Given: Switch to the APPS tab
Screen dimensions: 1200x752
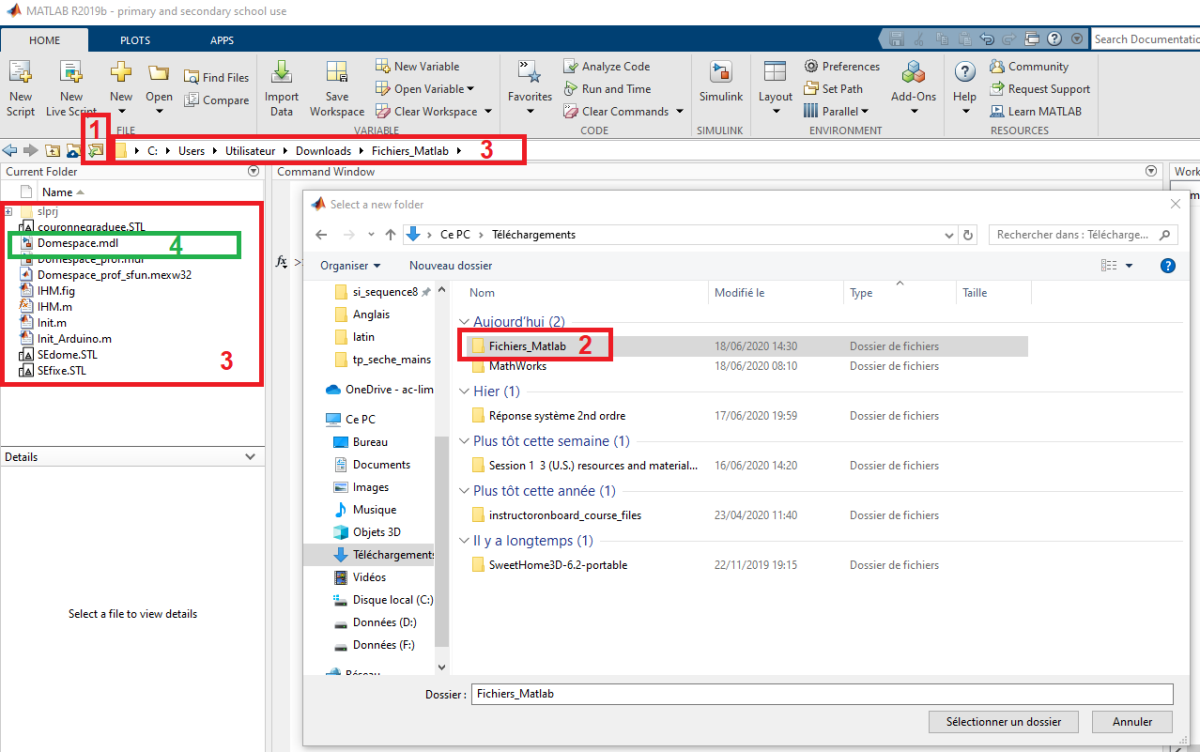Looking at the screenshot, I should click(x=222, y=40).
